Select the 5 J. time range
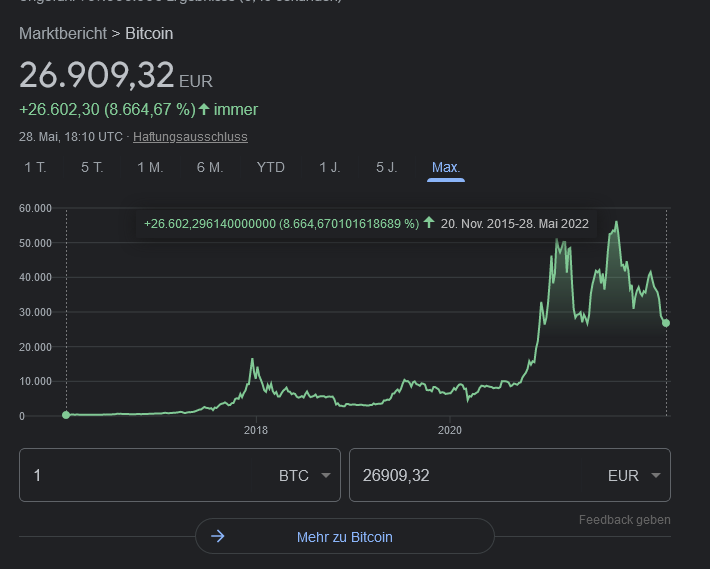Screen dimensions: 710x569 [x=387, y=167]
